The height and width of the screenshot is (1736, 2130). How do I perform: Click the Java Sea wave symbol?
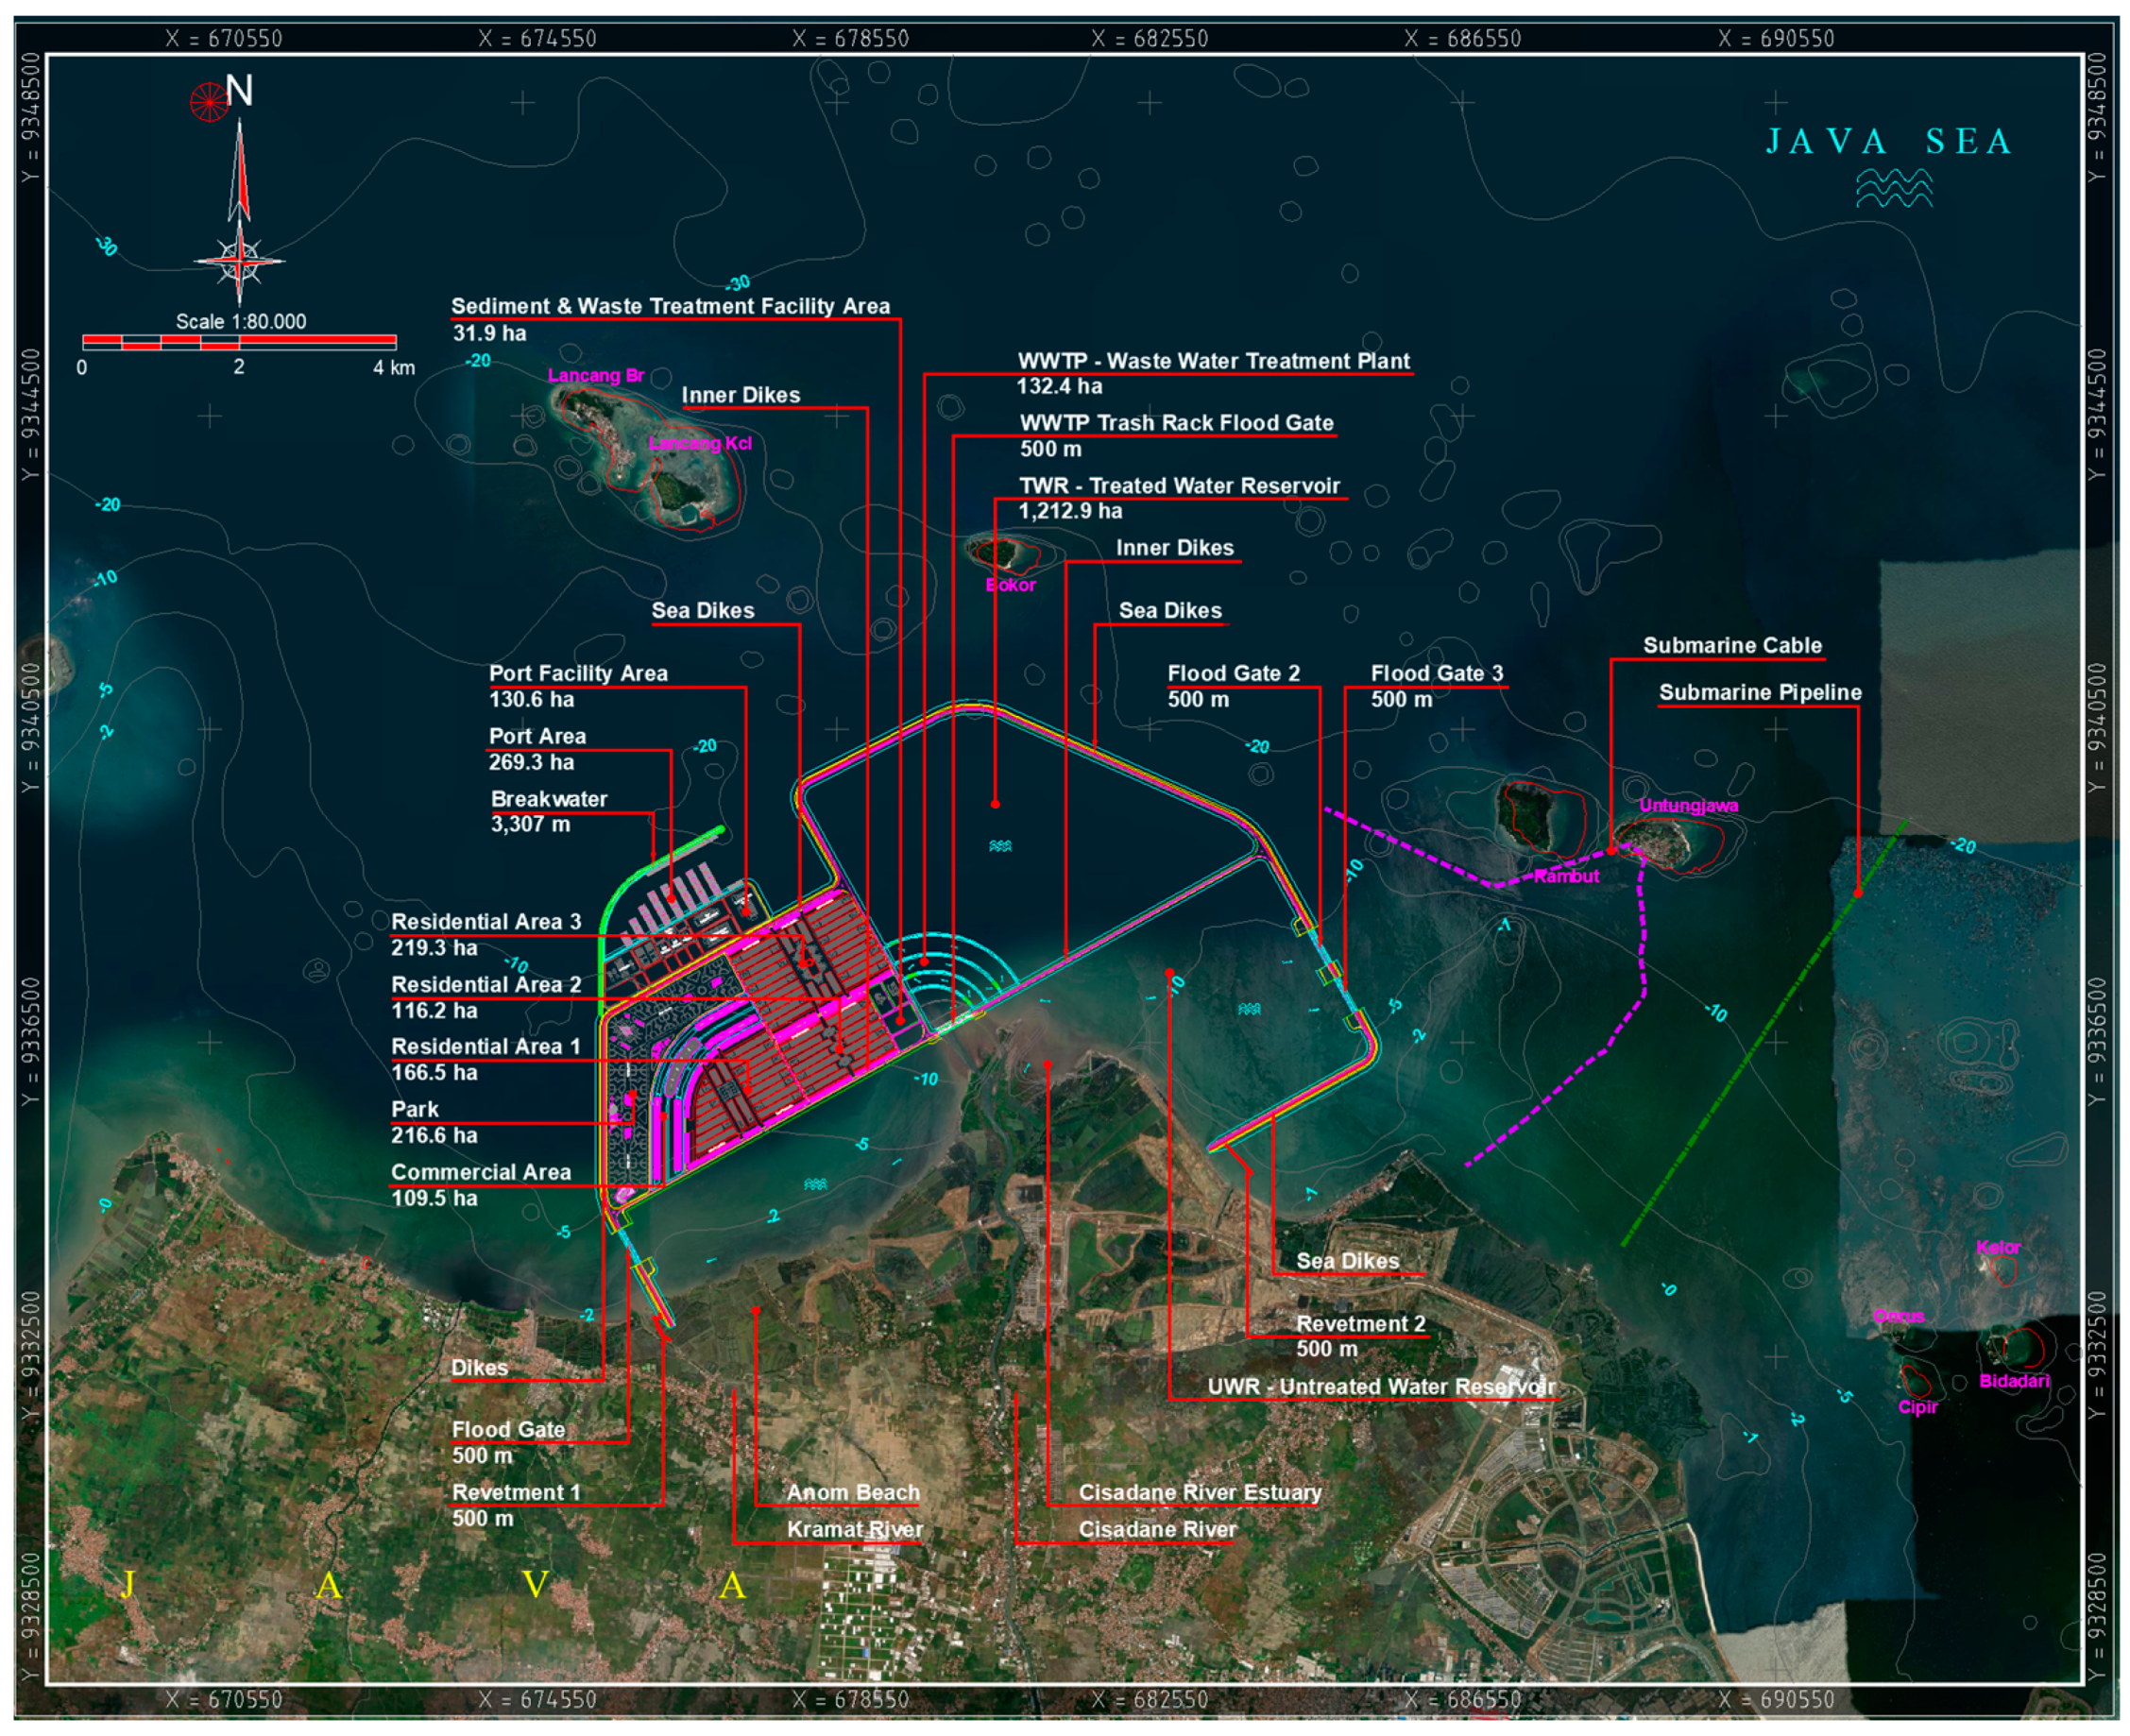click(x=1893, y=188)
